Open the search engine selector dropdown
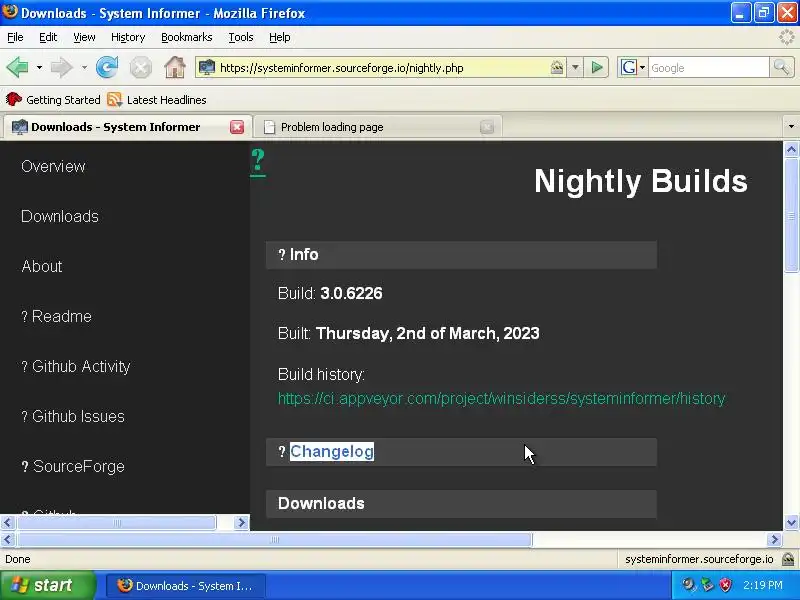 pos(642,67)
